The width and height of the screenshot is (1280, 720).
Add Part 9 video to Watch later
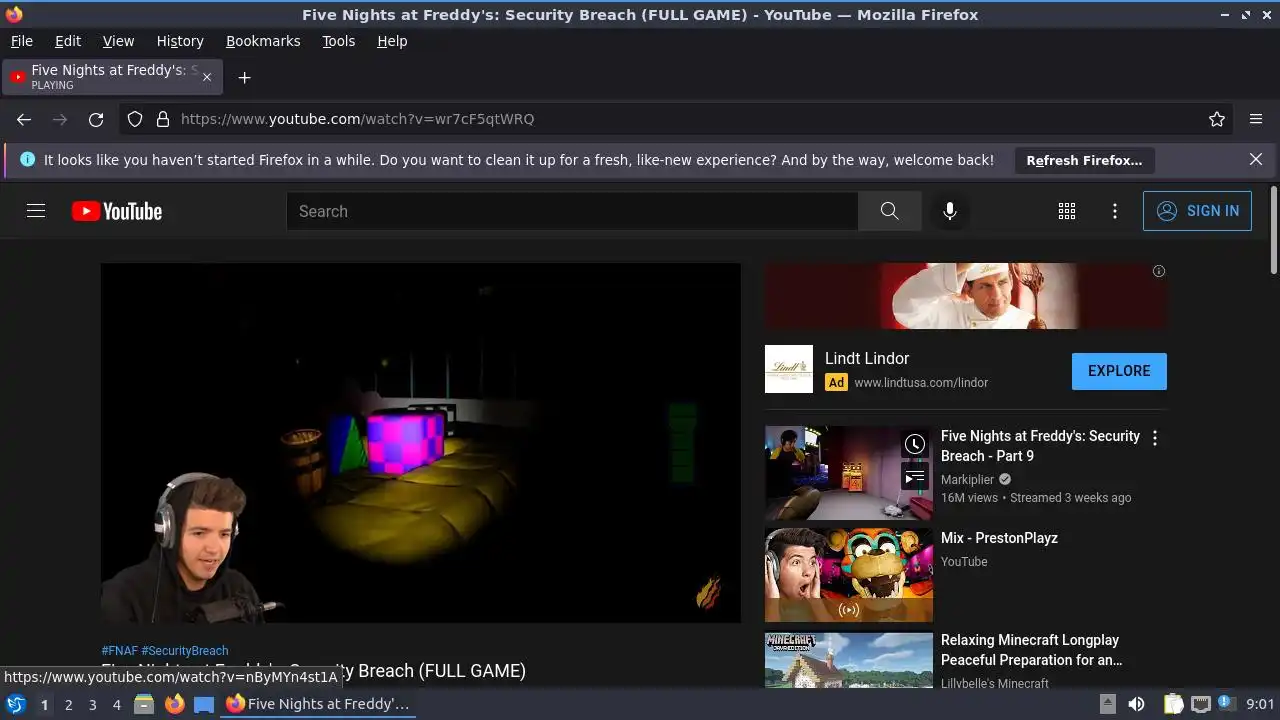[915, 444]
